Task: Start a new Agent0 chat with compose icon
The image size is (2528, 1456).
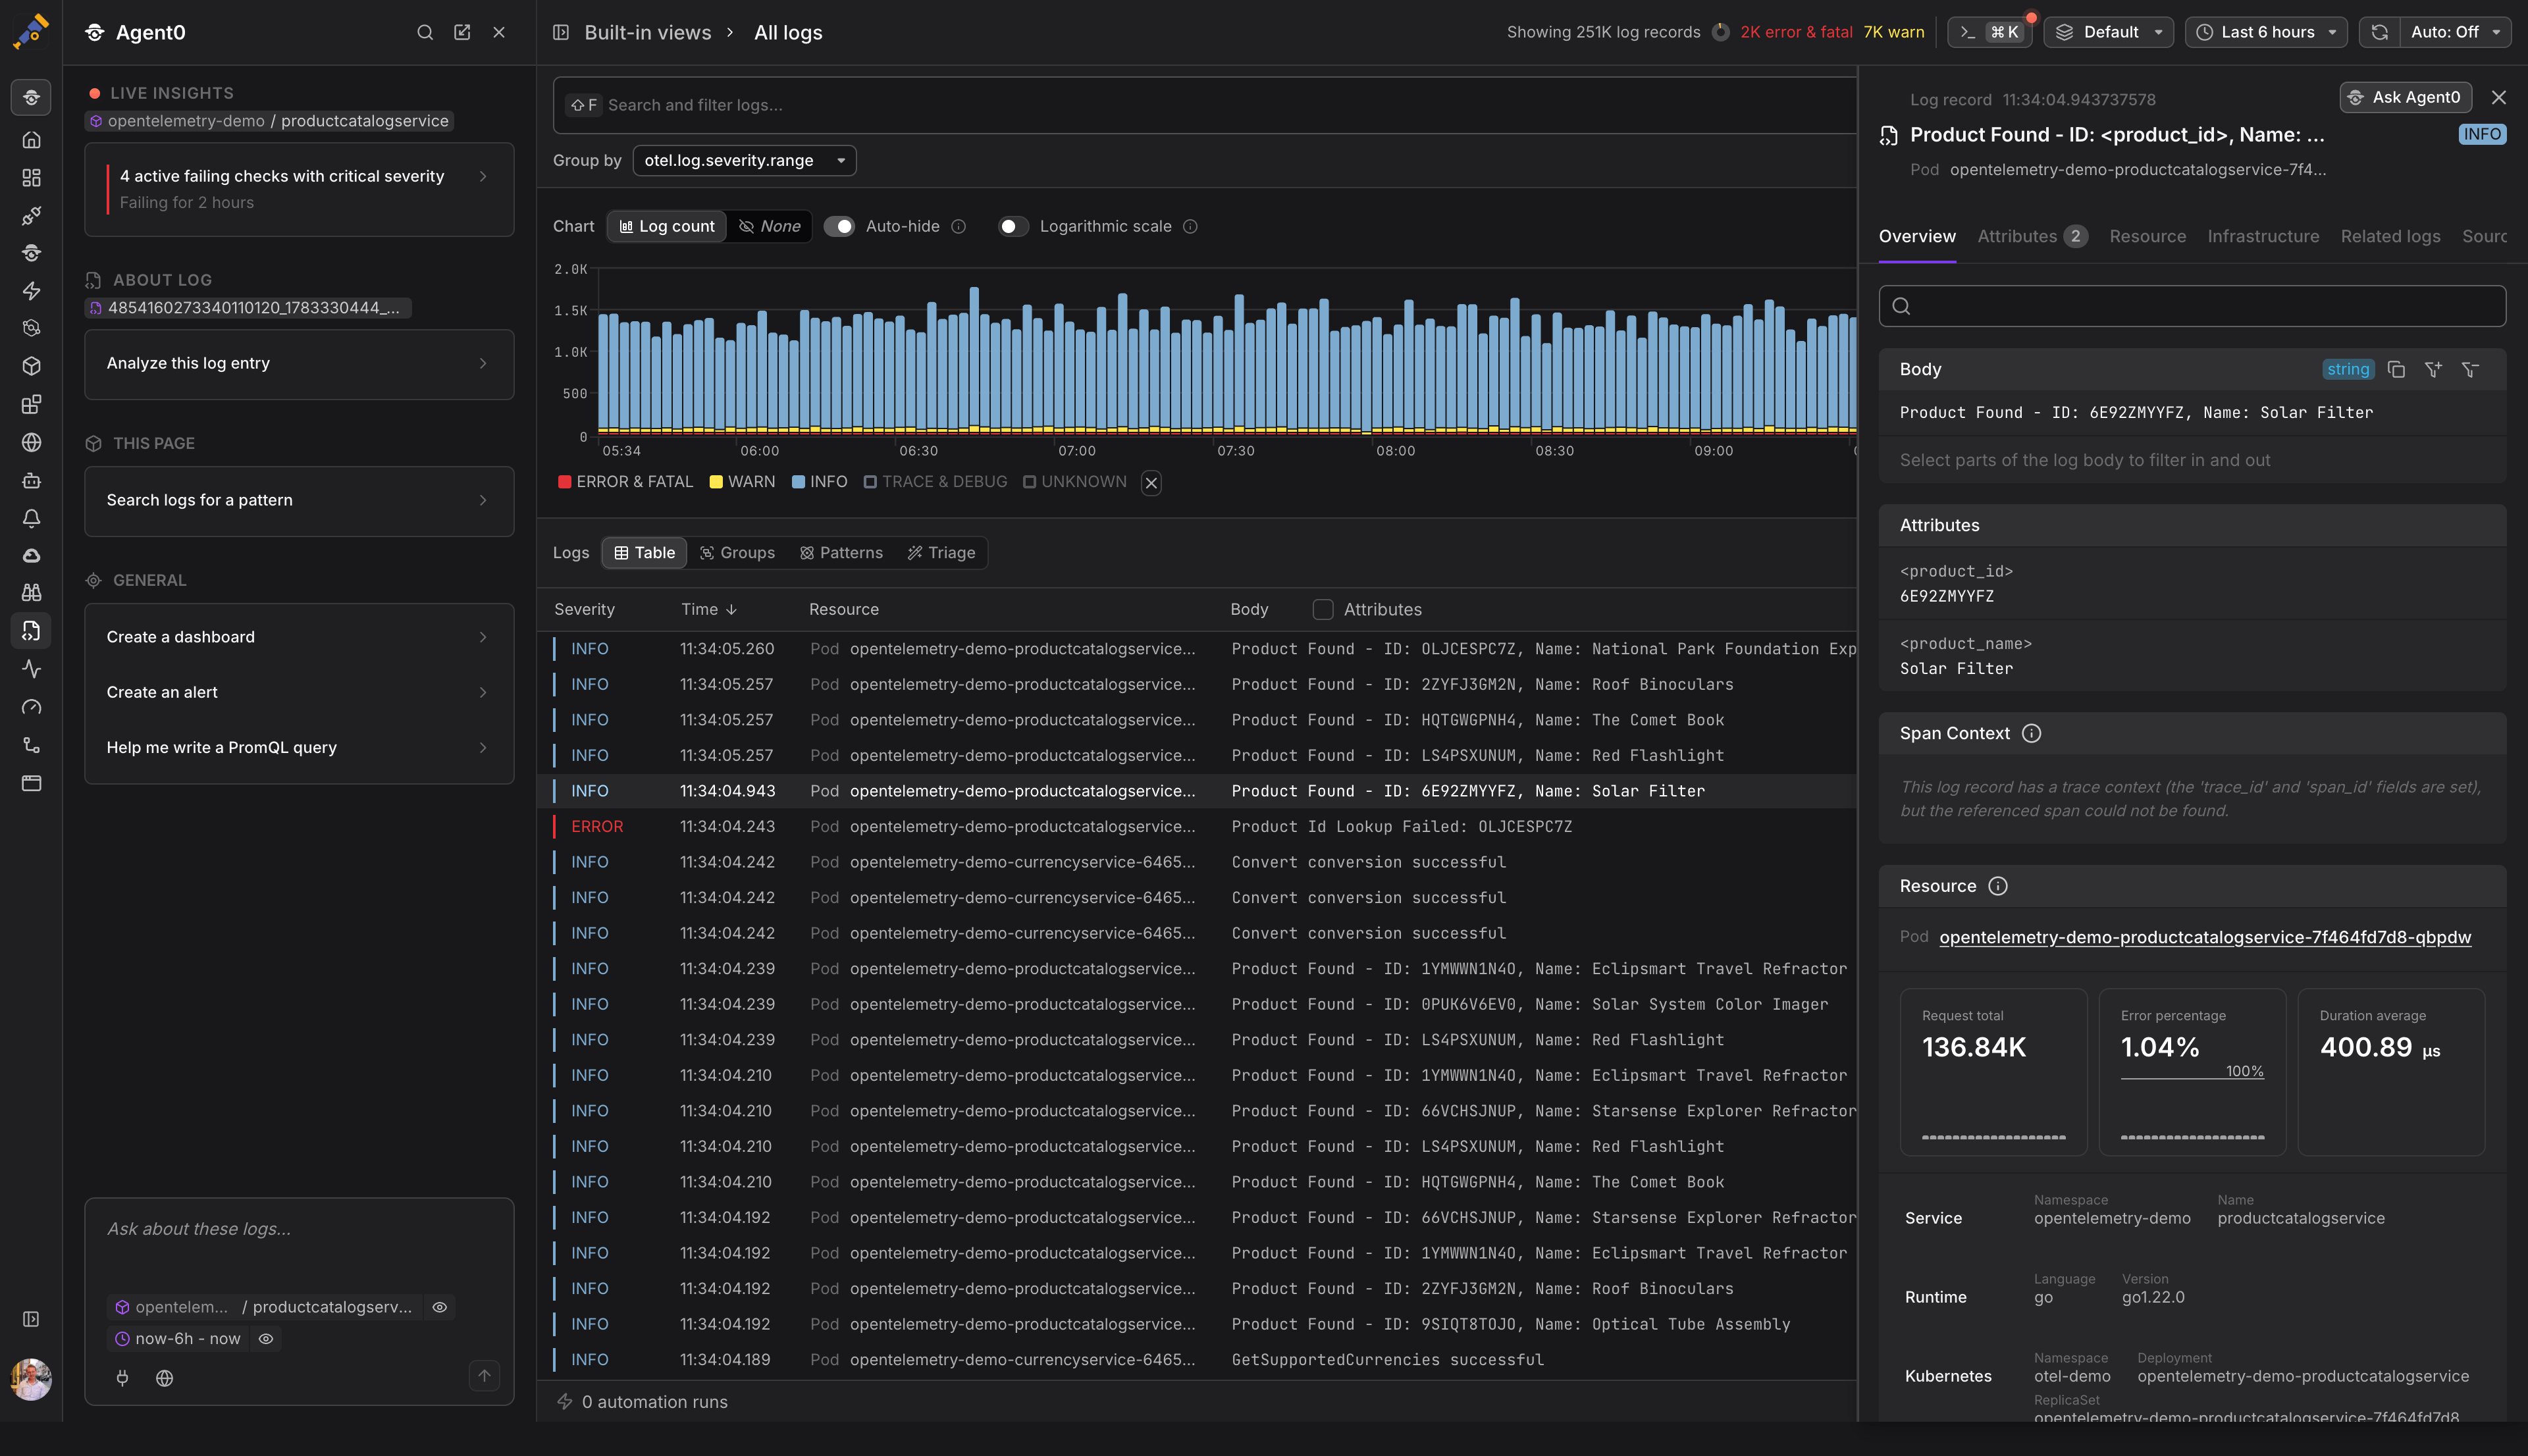Action: 462,32
